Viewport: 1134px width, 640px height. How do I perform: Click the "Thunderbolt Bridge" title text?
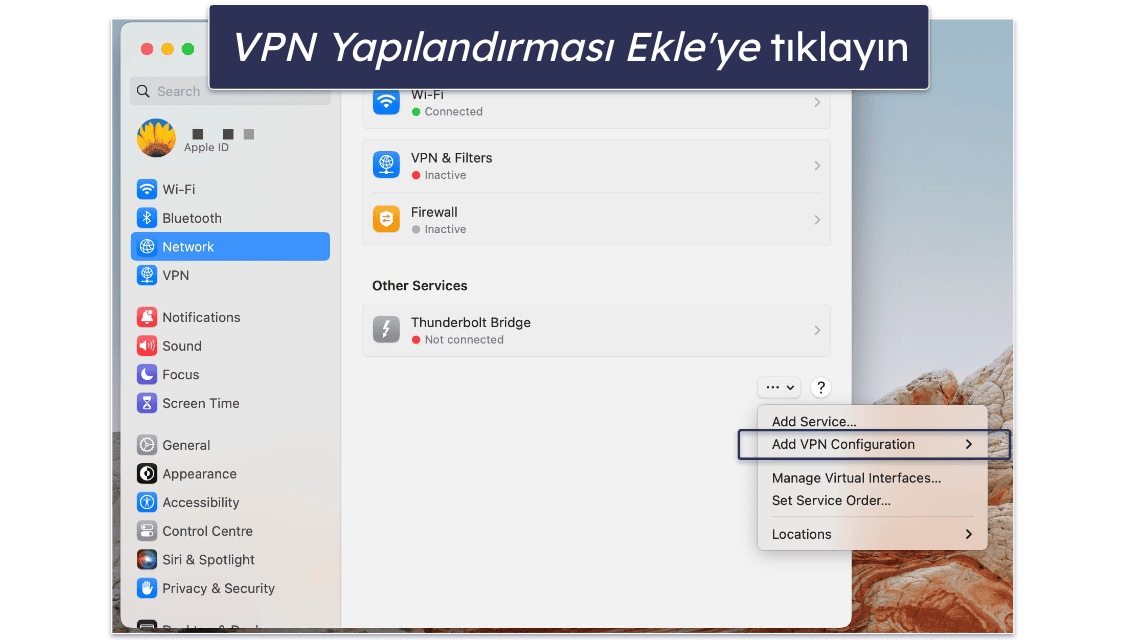point(471,323)
